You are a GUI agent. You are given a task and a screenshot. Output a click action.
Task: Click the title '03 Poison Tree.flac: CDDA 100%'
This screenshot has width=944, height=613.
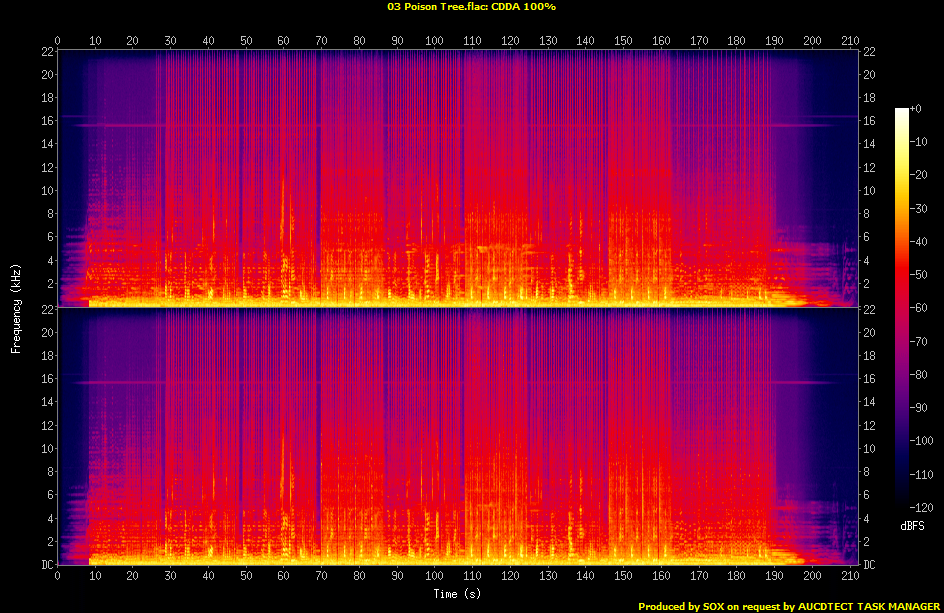(471, 7)
